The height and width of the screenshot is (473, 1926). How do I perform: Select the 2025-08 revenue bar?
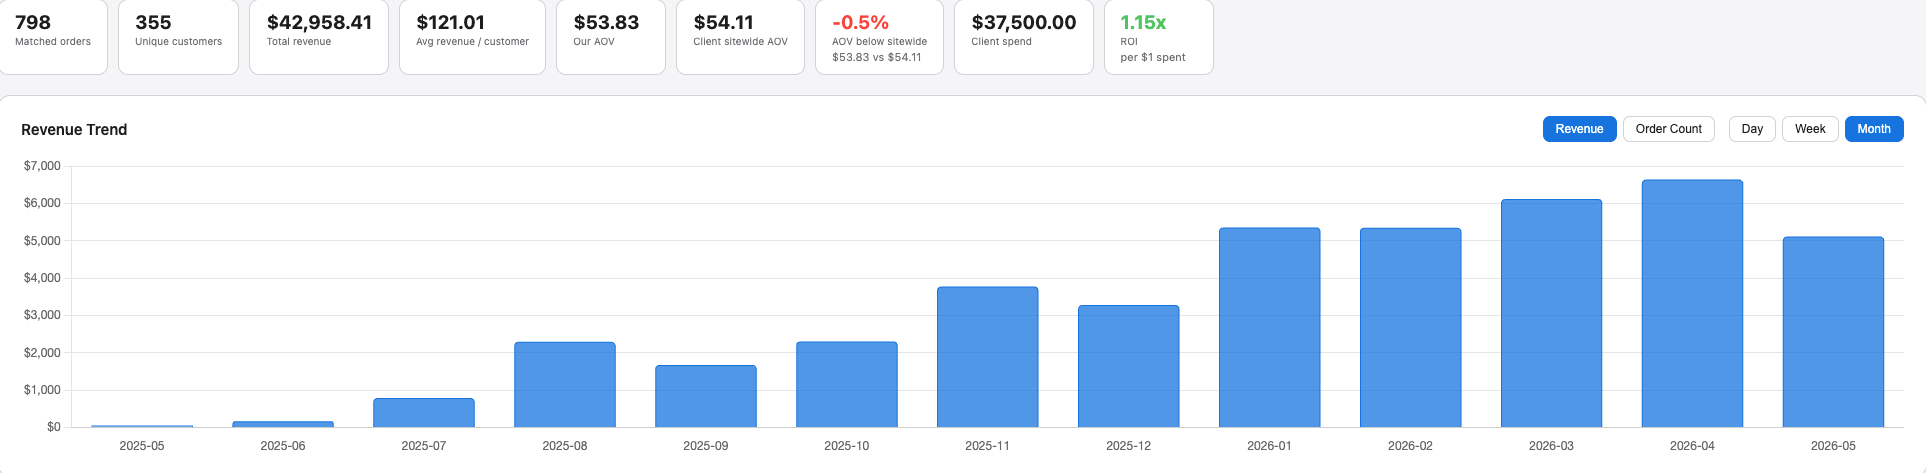point(565,385)
